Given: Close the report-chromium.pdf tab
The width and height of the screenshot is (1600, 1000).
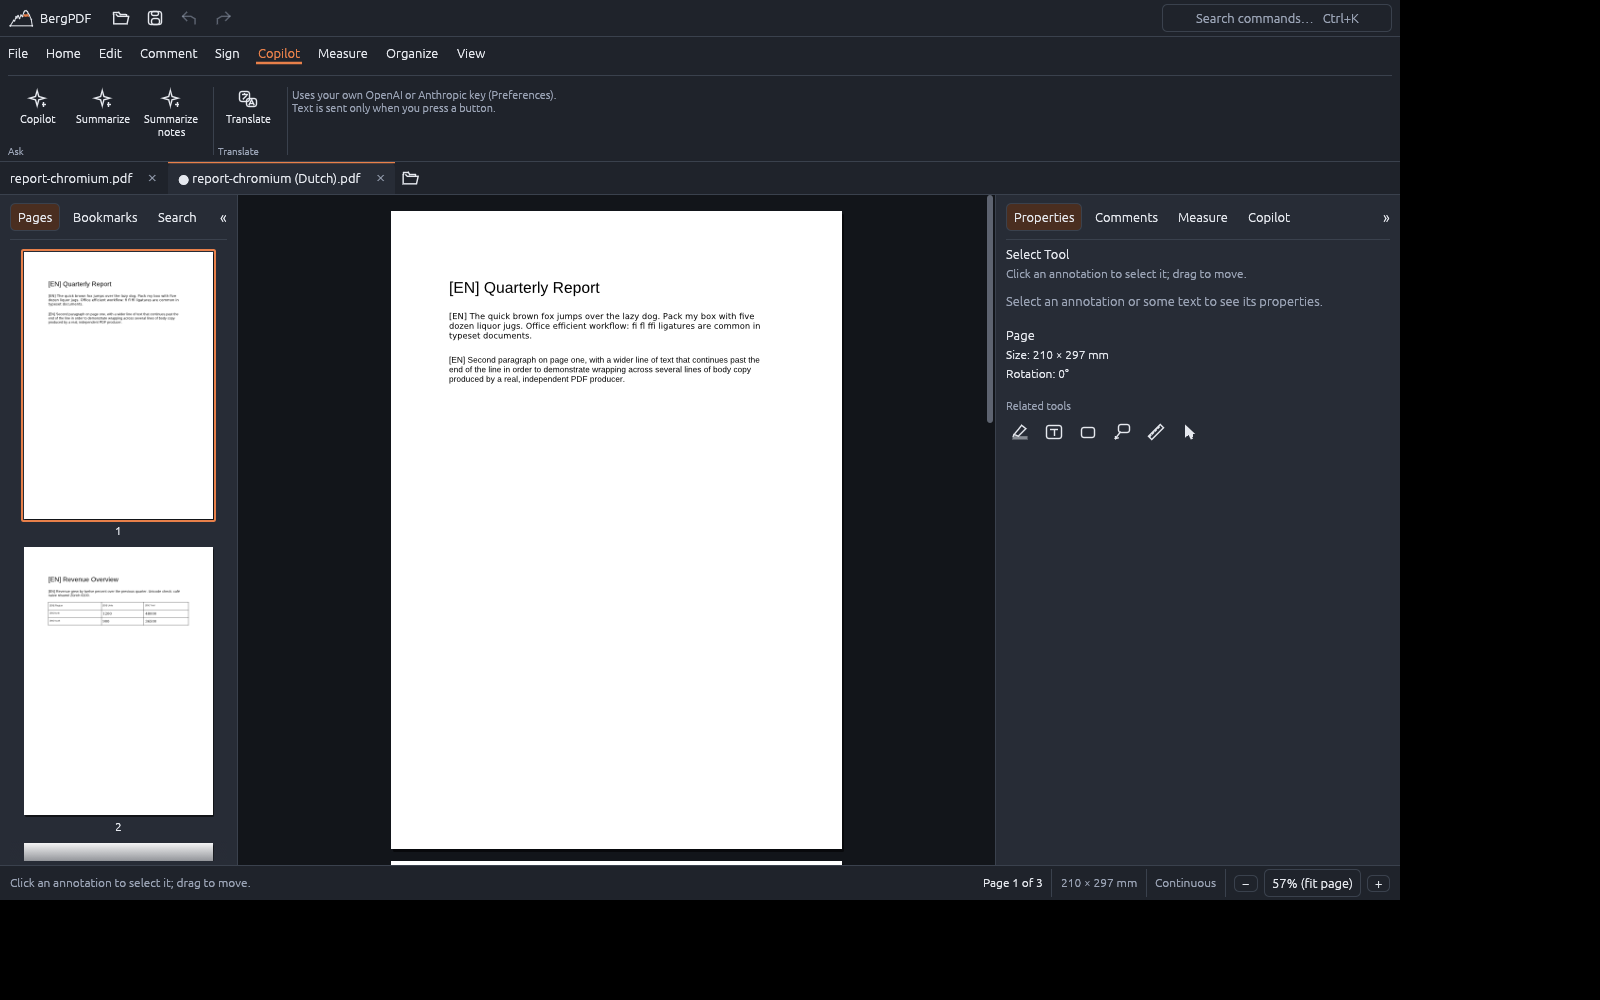Looking at the screenshot, I should (x=152, y=178).
